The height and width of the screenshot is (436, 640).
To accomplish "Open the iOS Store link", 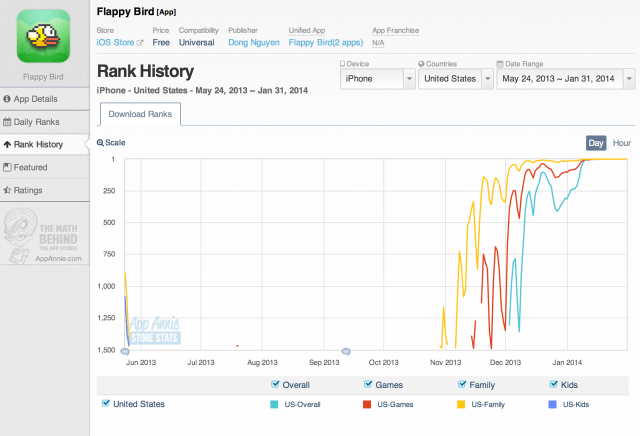I will click(116, 42).
